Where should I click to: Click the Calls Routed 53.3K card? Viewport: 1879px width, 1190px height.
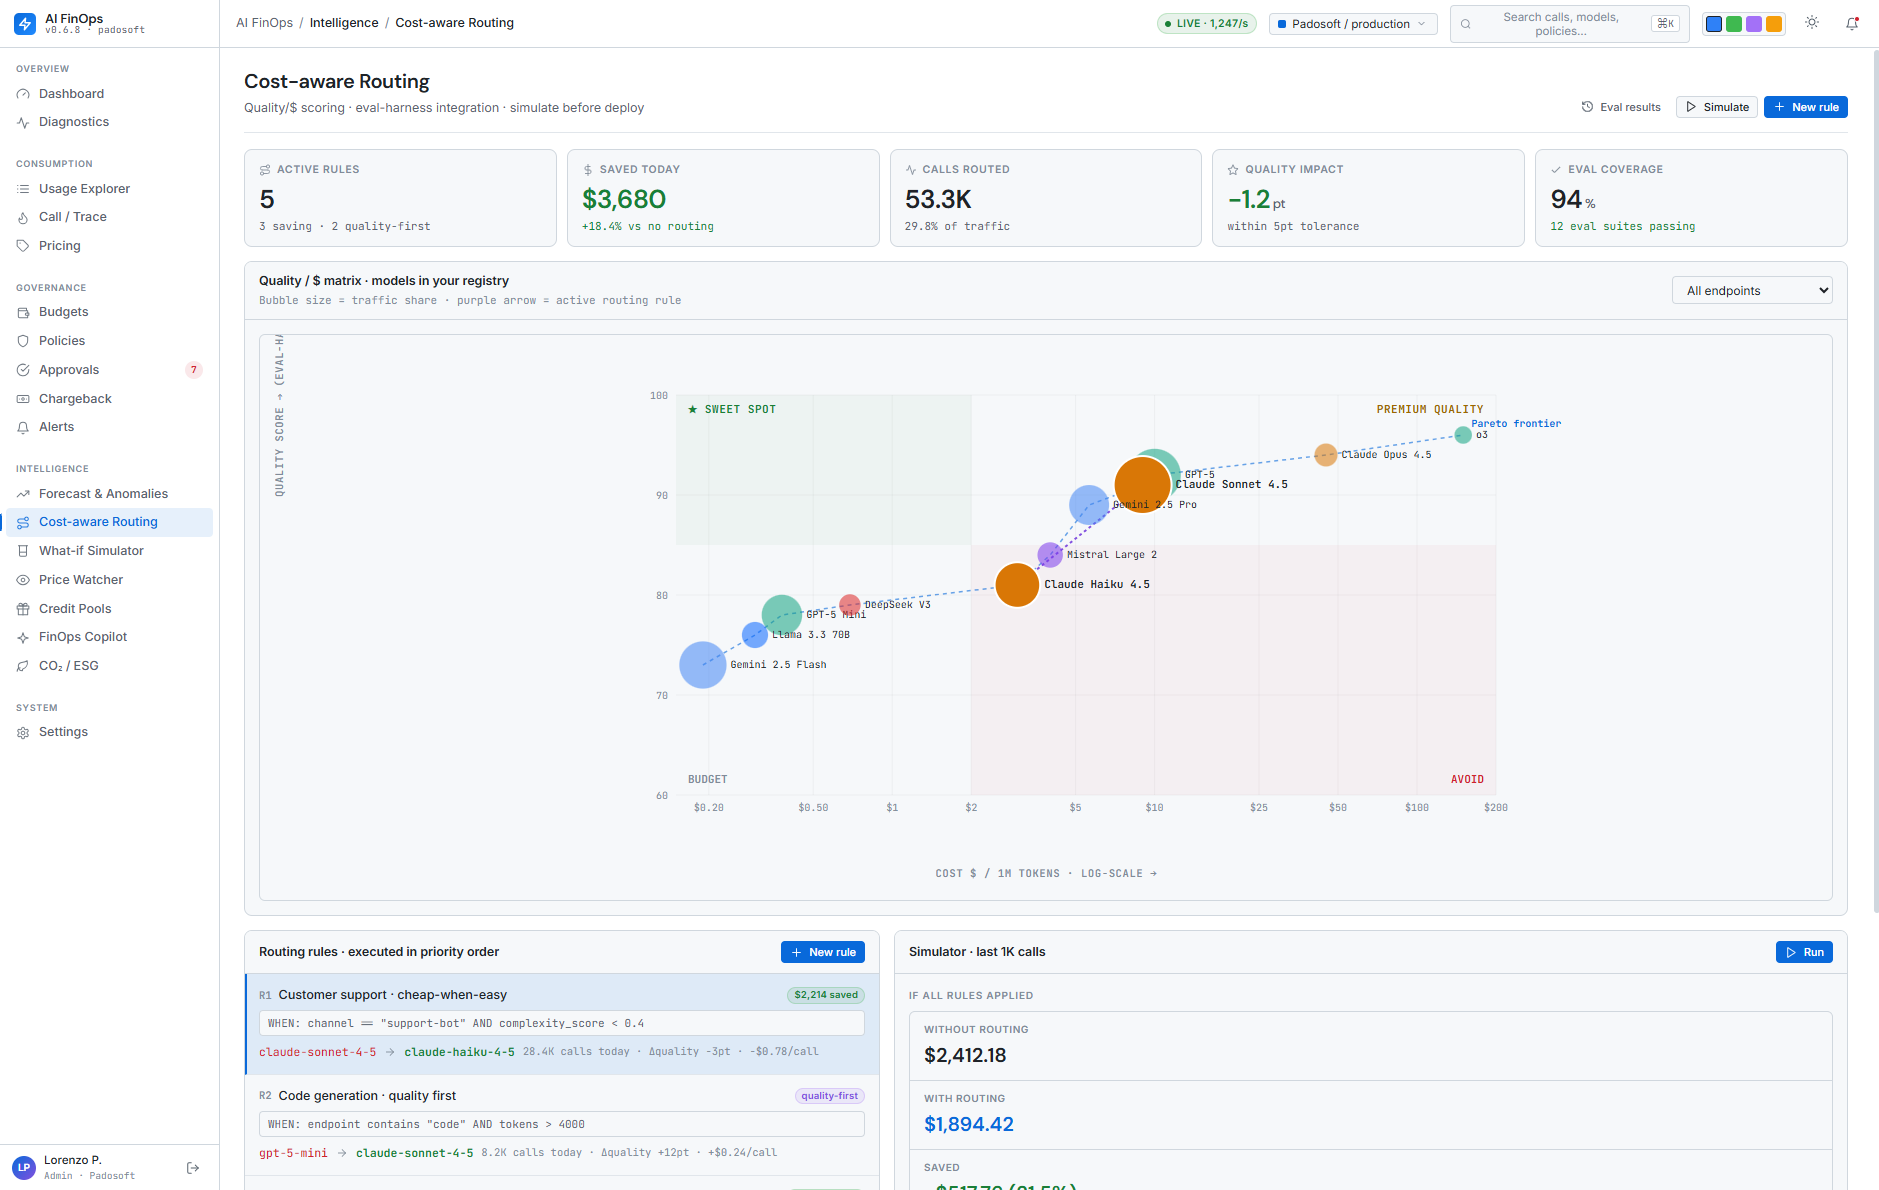(x=1046, y=198)
